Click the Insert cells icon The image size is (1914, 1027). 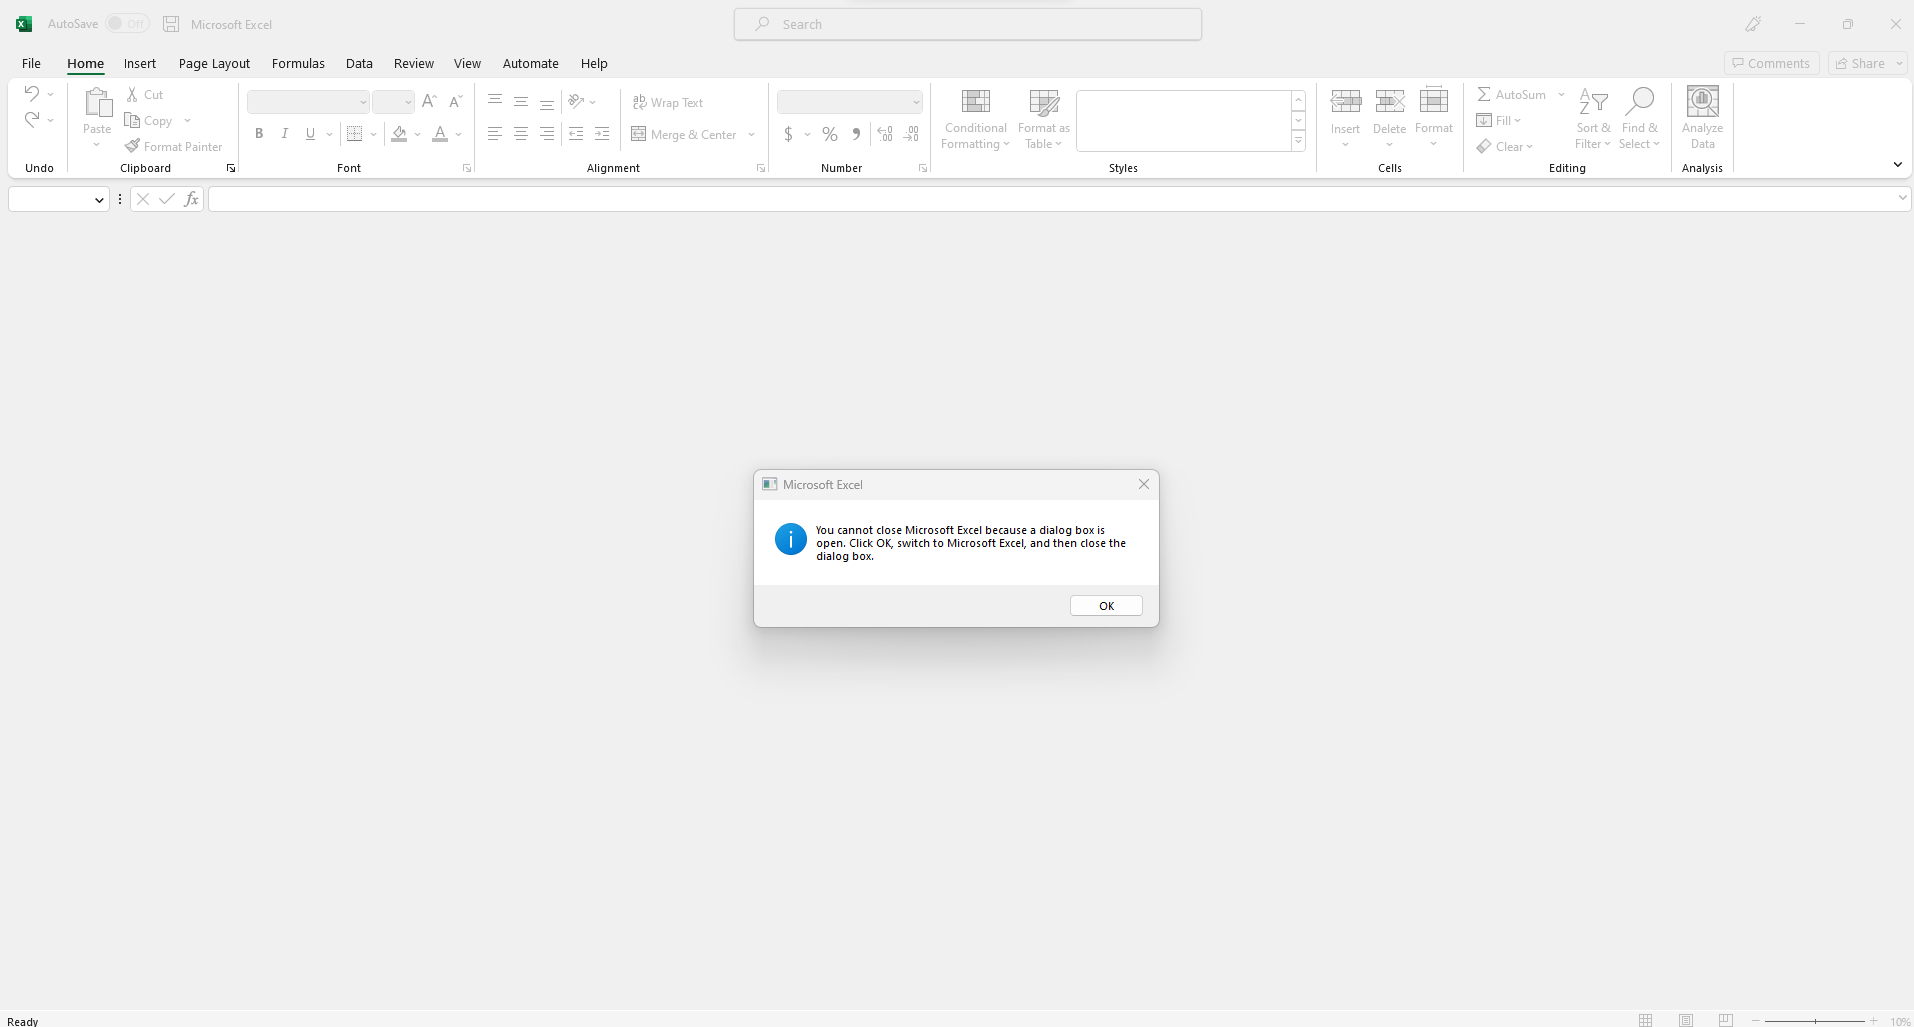[x=1346, y=100]
